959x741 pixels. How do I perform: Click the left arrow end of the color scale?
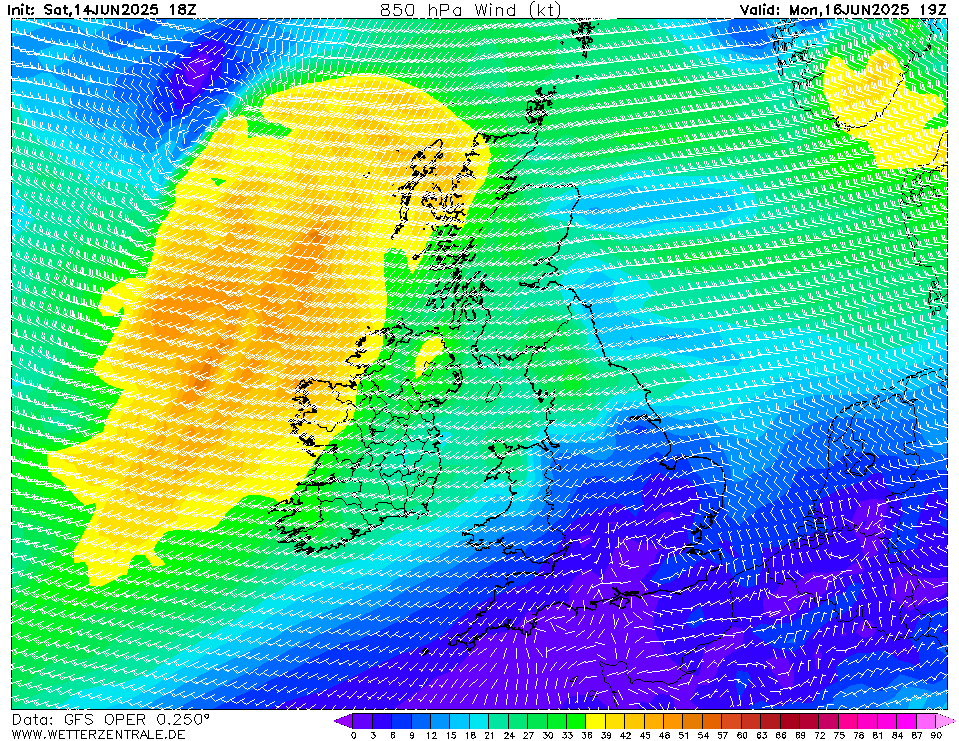point(343,721)
